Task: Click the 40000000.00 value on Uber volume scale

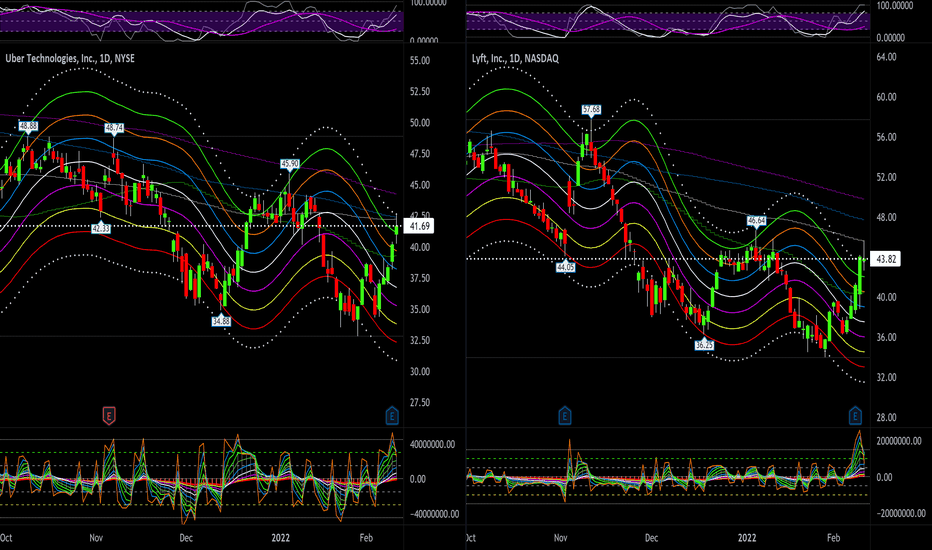Action: coord(432,444)
